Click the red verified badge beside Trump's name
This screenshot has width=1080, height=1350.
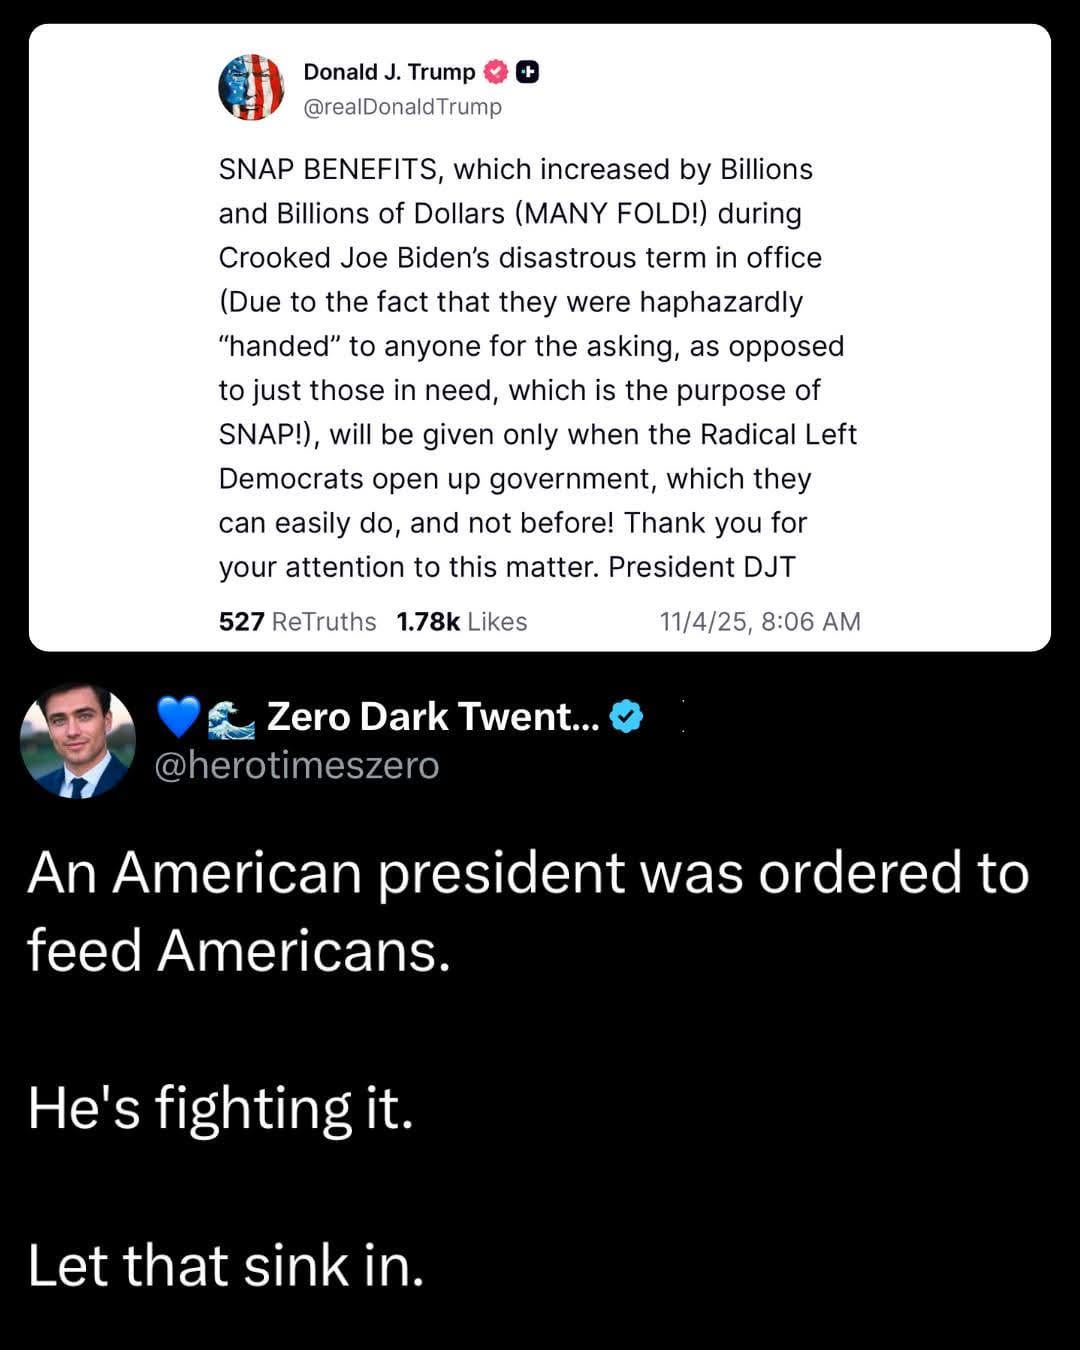(495, 72)
